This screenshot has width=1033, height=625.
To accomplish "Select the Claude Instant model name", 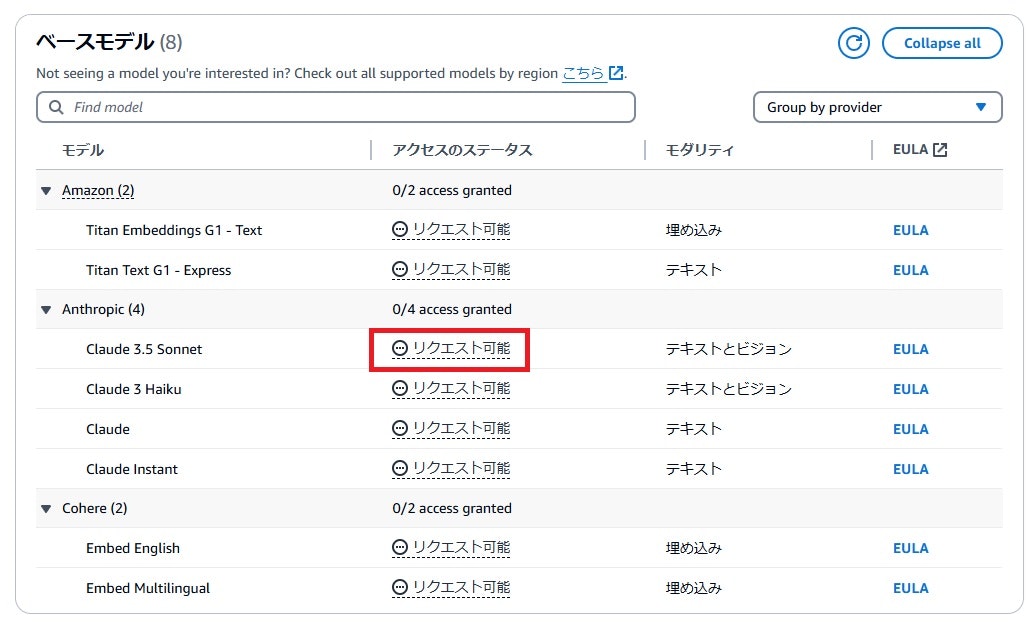I will pos(132,470).
